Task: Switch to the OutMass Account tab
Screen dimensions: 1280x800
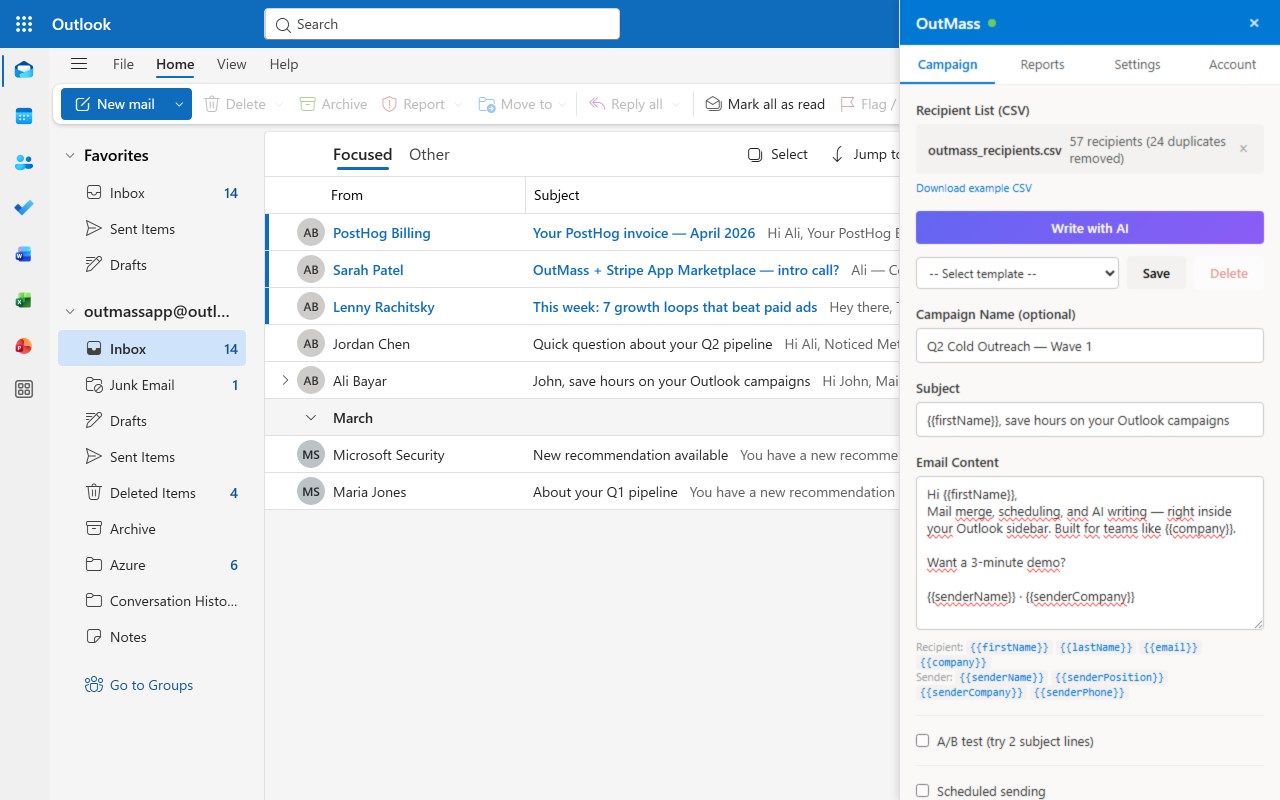Action: pyautogui.click(x=1232, y=64)
